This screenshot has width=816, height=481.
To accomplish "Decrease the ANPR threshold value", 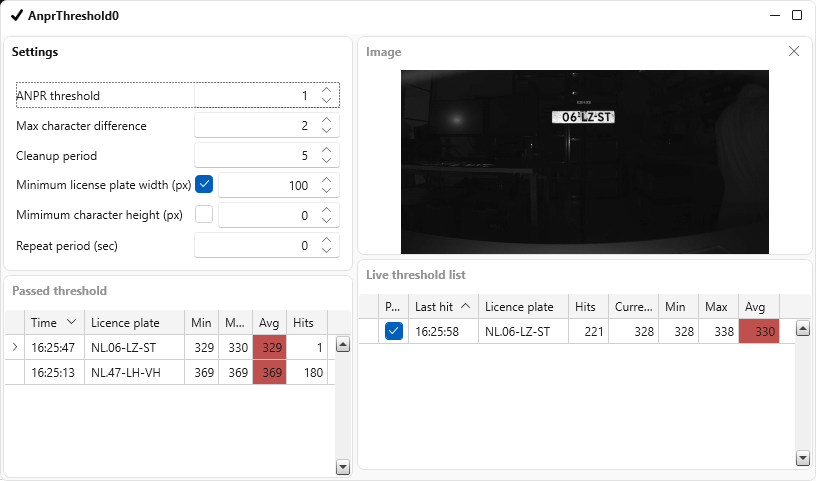I will (x=326, y=100).
